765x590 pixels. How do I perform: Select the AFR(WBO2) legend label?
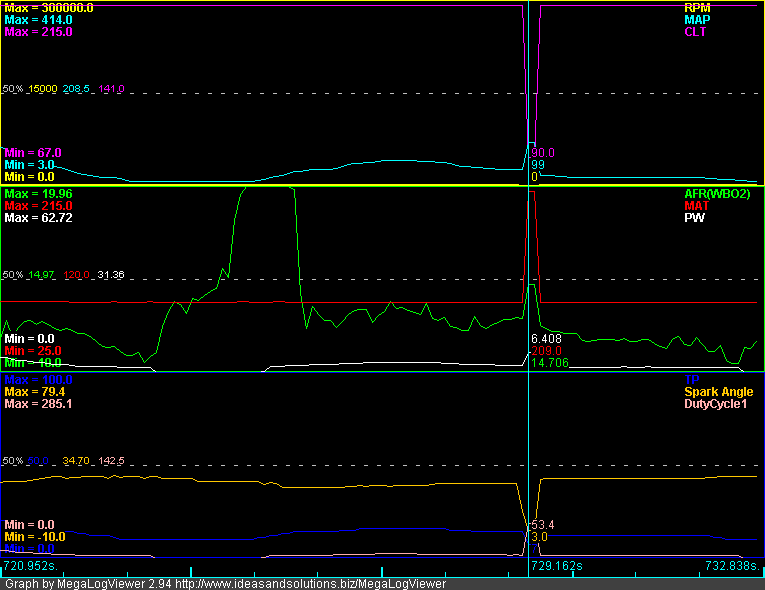click(719, 193)
